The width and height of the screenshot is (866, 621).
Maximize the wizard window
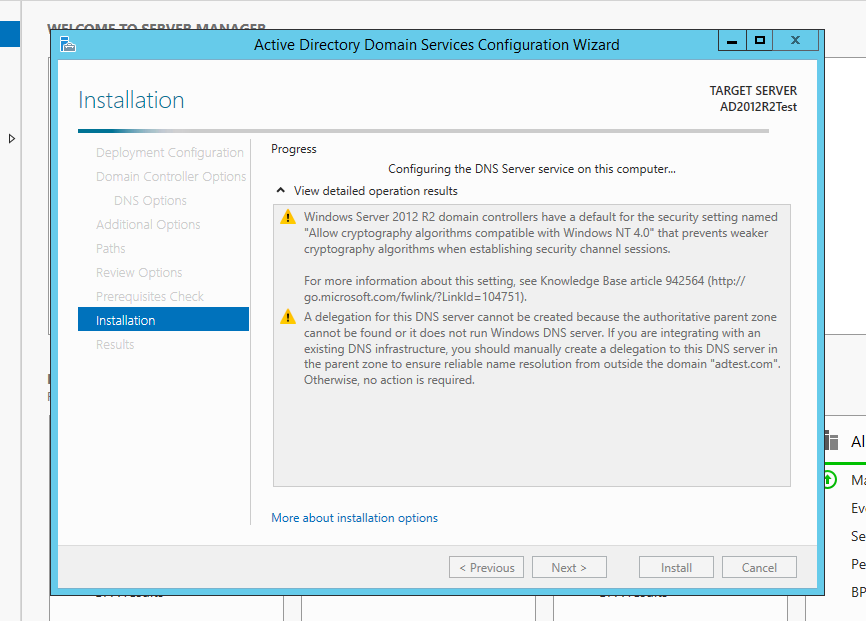point(760,40)
